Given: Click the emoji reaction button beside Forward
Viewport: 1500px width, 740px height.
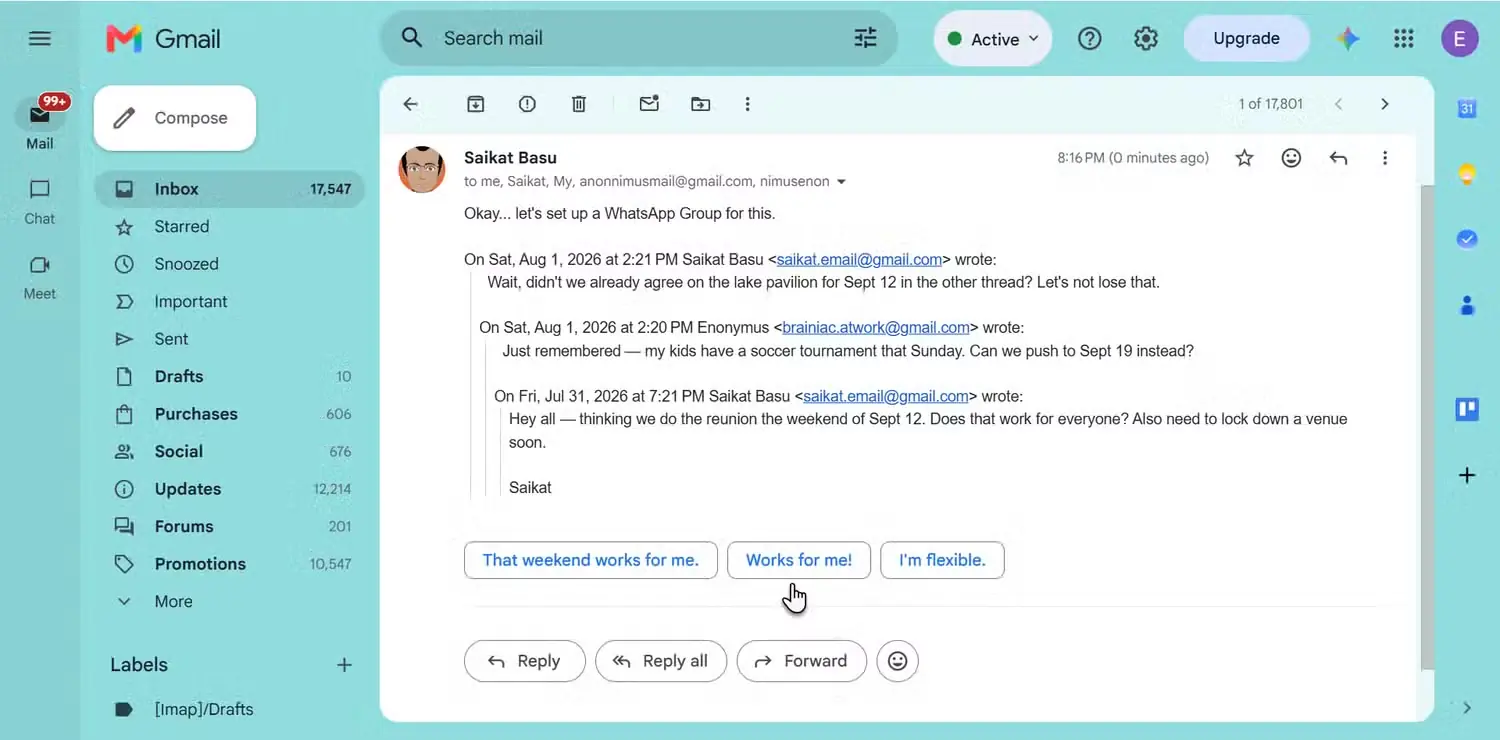Looking at the screenshot, I should pos(898,661).
